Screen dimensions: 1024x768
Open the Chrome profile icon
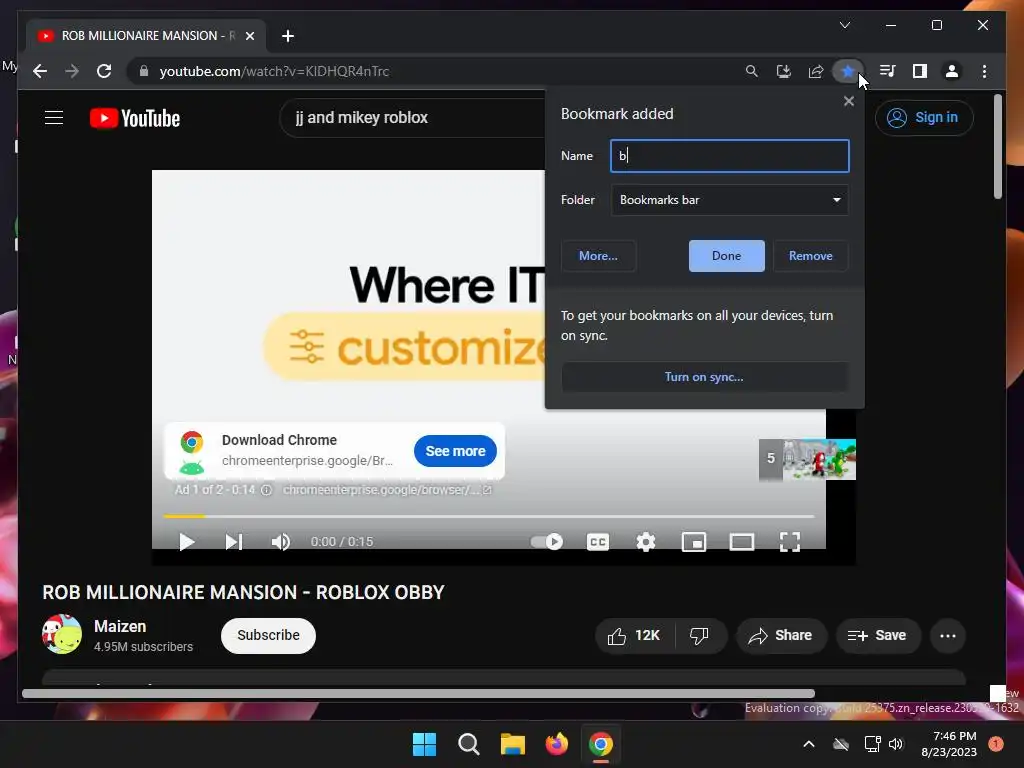(952, 71)
